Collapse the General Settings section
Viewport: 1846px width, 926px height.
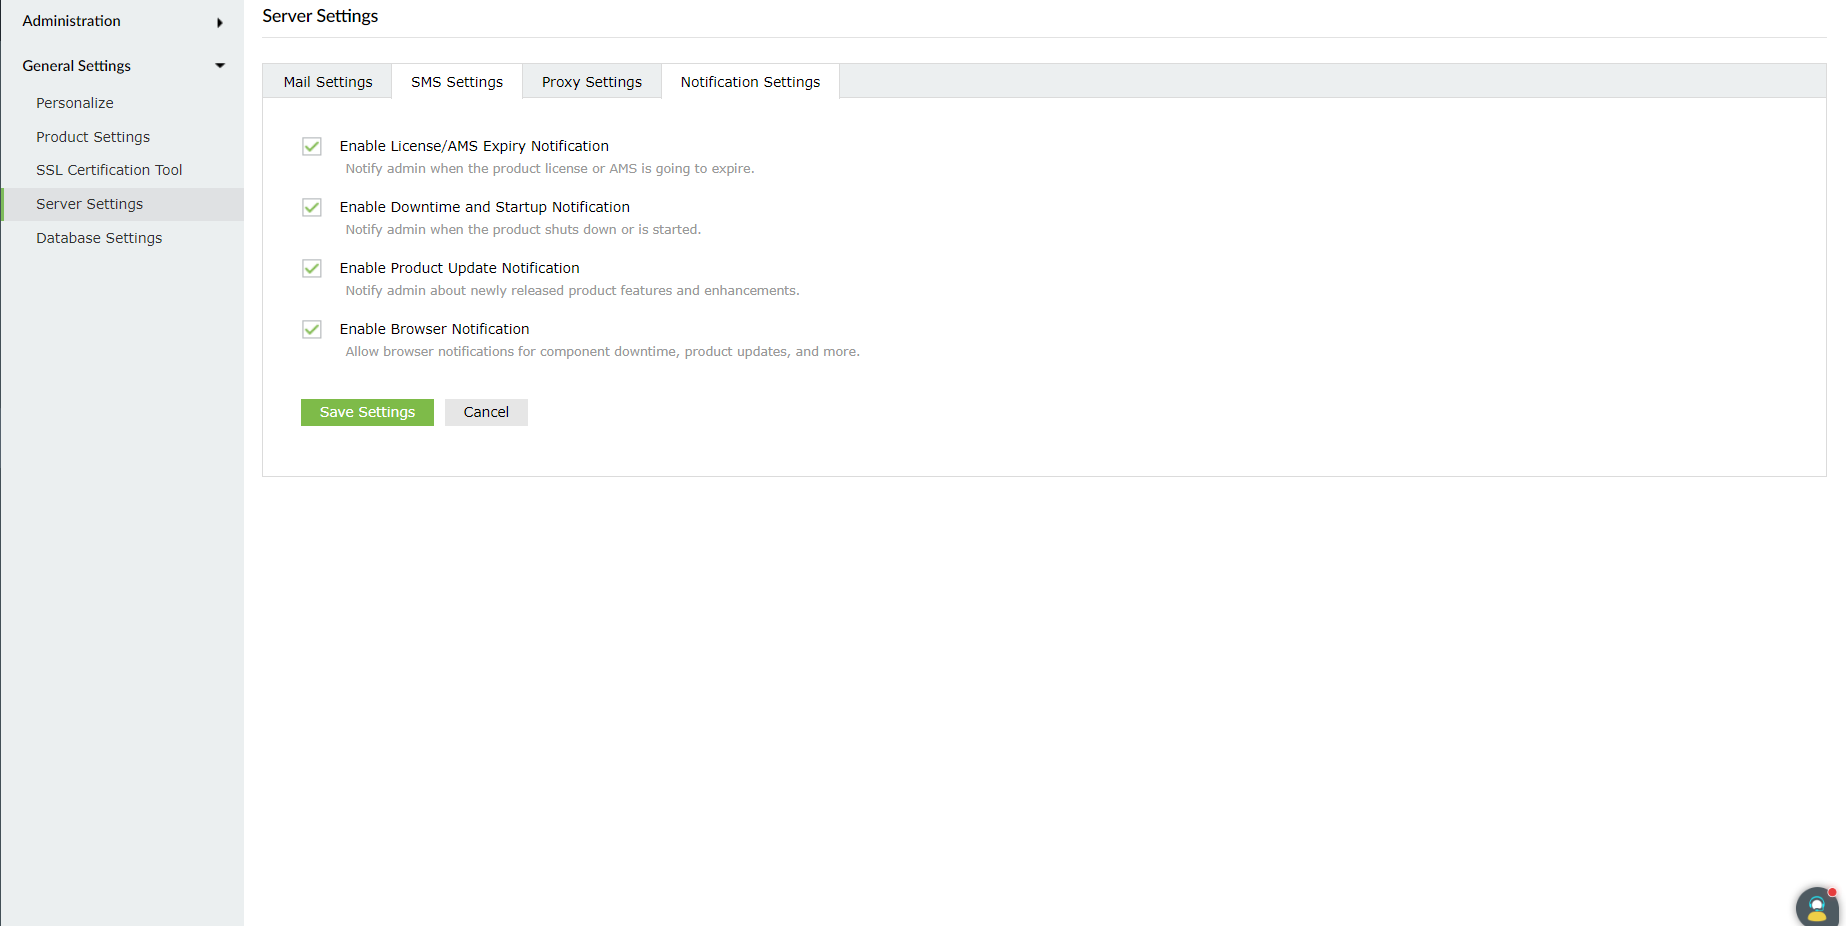point(219,65)
